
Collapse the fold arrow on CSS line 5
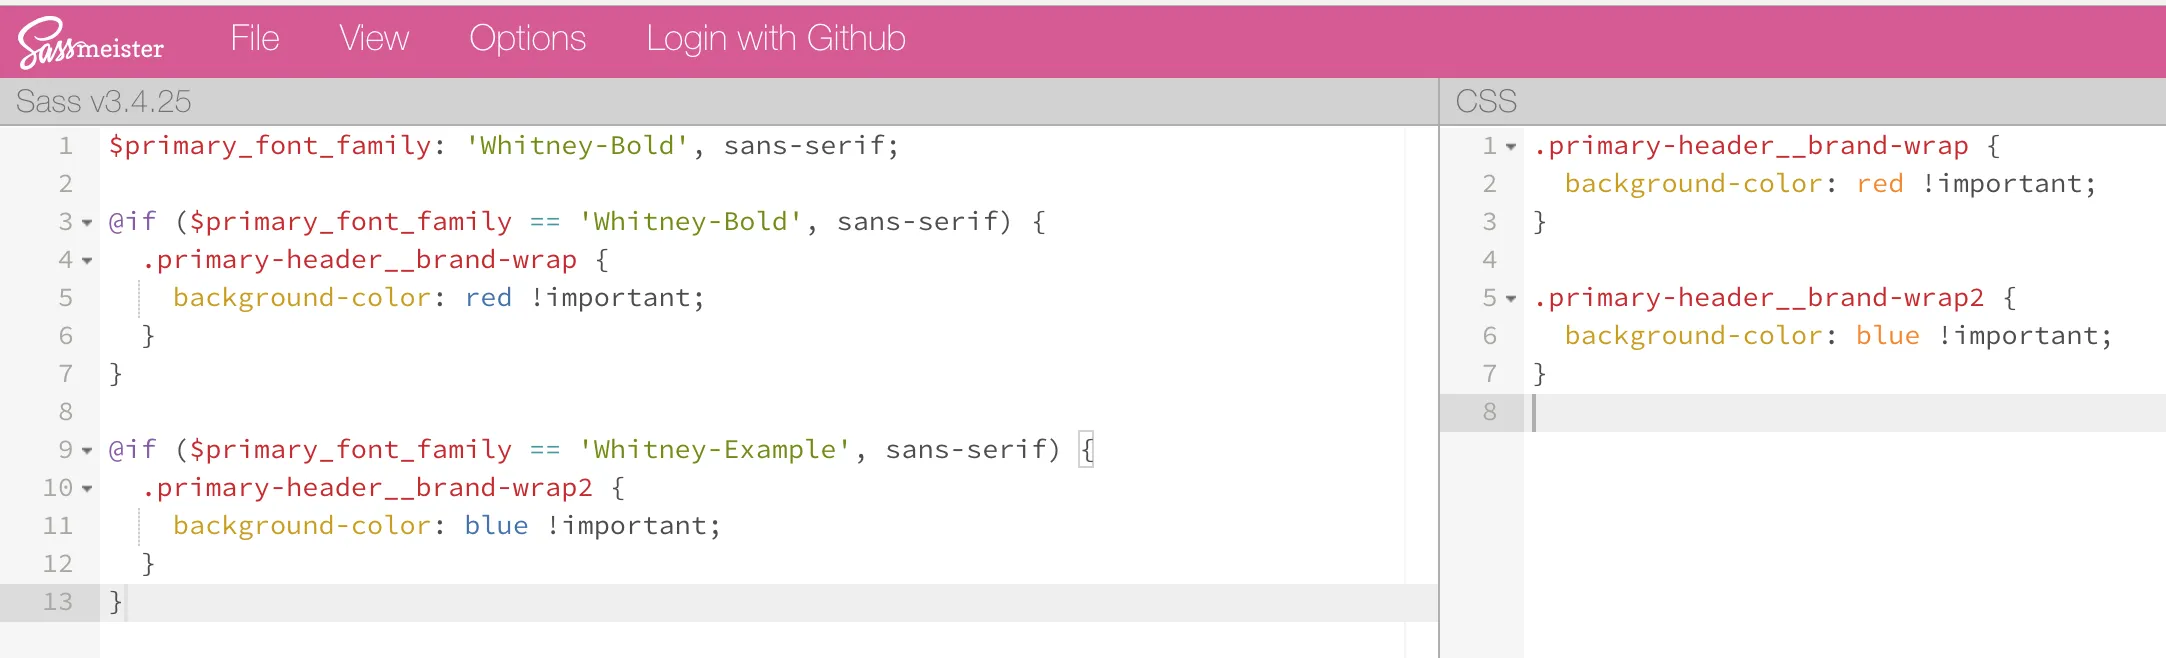(x=1511, y=299)
